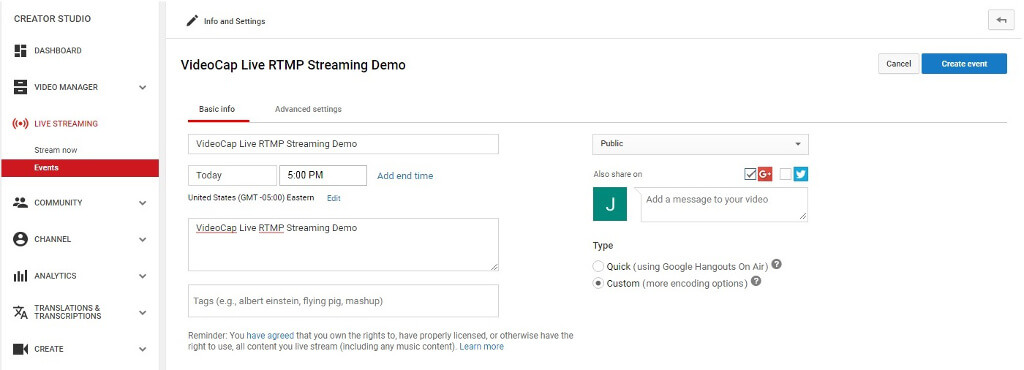
Task: Click the Add end time link
Action: pyautogui.click(x=405, y=176)
